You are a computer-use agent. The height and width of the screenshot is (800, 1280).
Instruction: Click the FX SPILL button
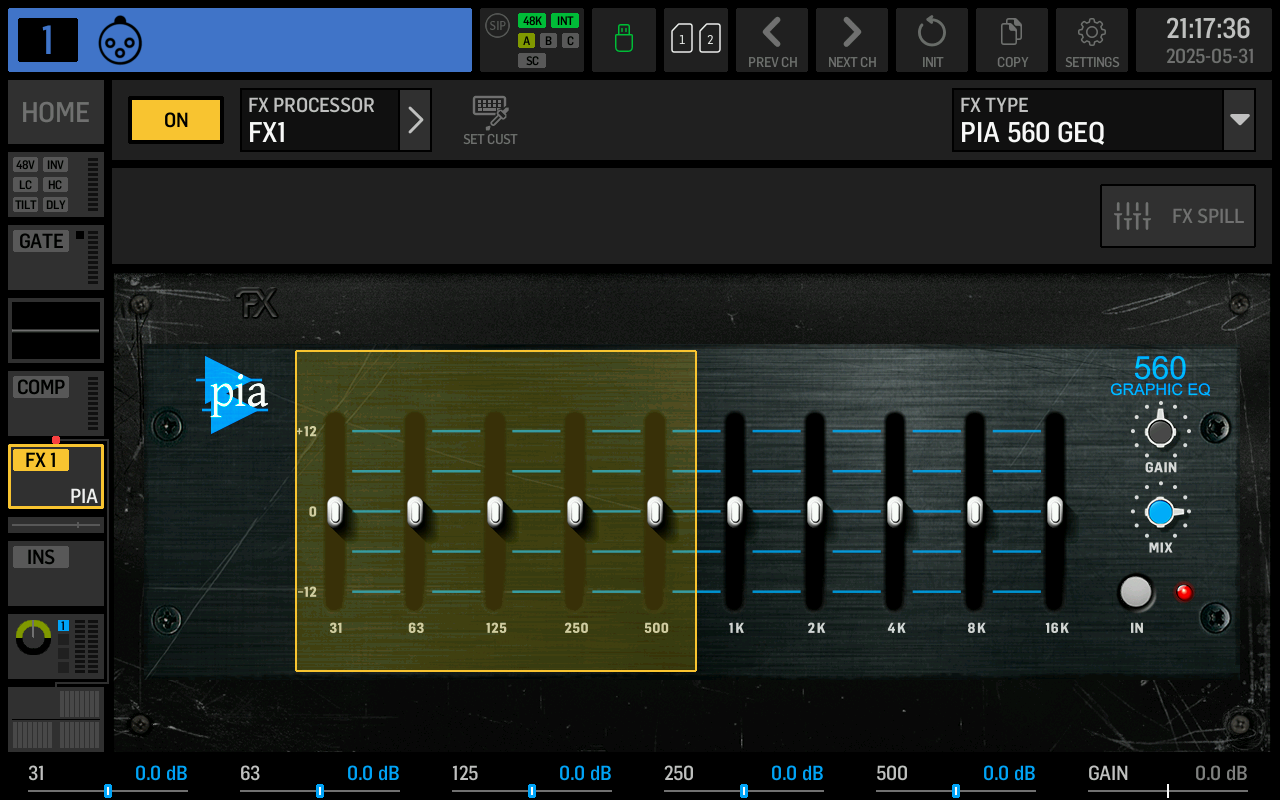[x=1178, y=216]
